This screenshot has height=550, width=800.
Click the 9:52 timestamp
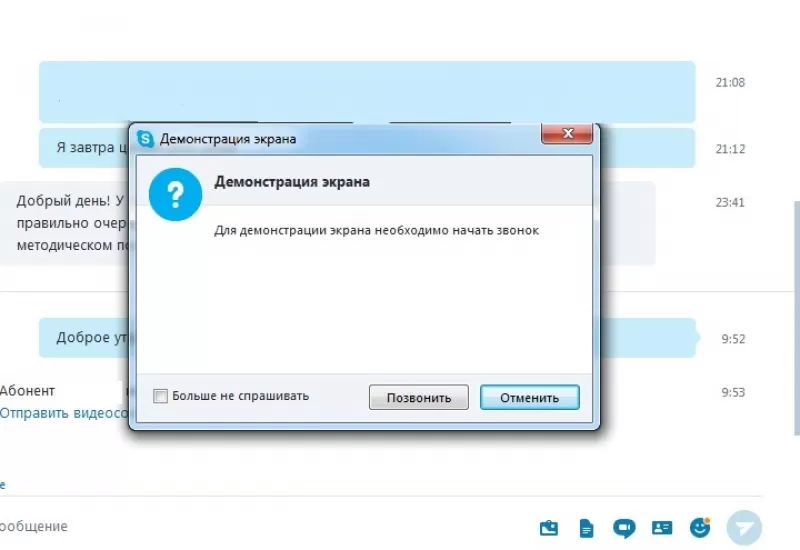733,339
